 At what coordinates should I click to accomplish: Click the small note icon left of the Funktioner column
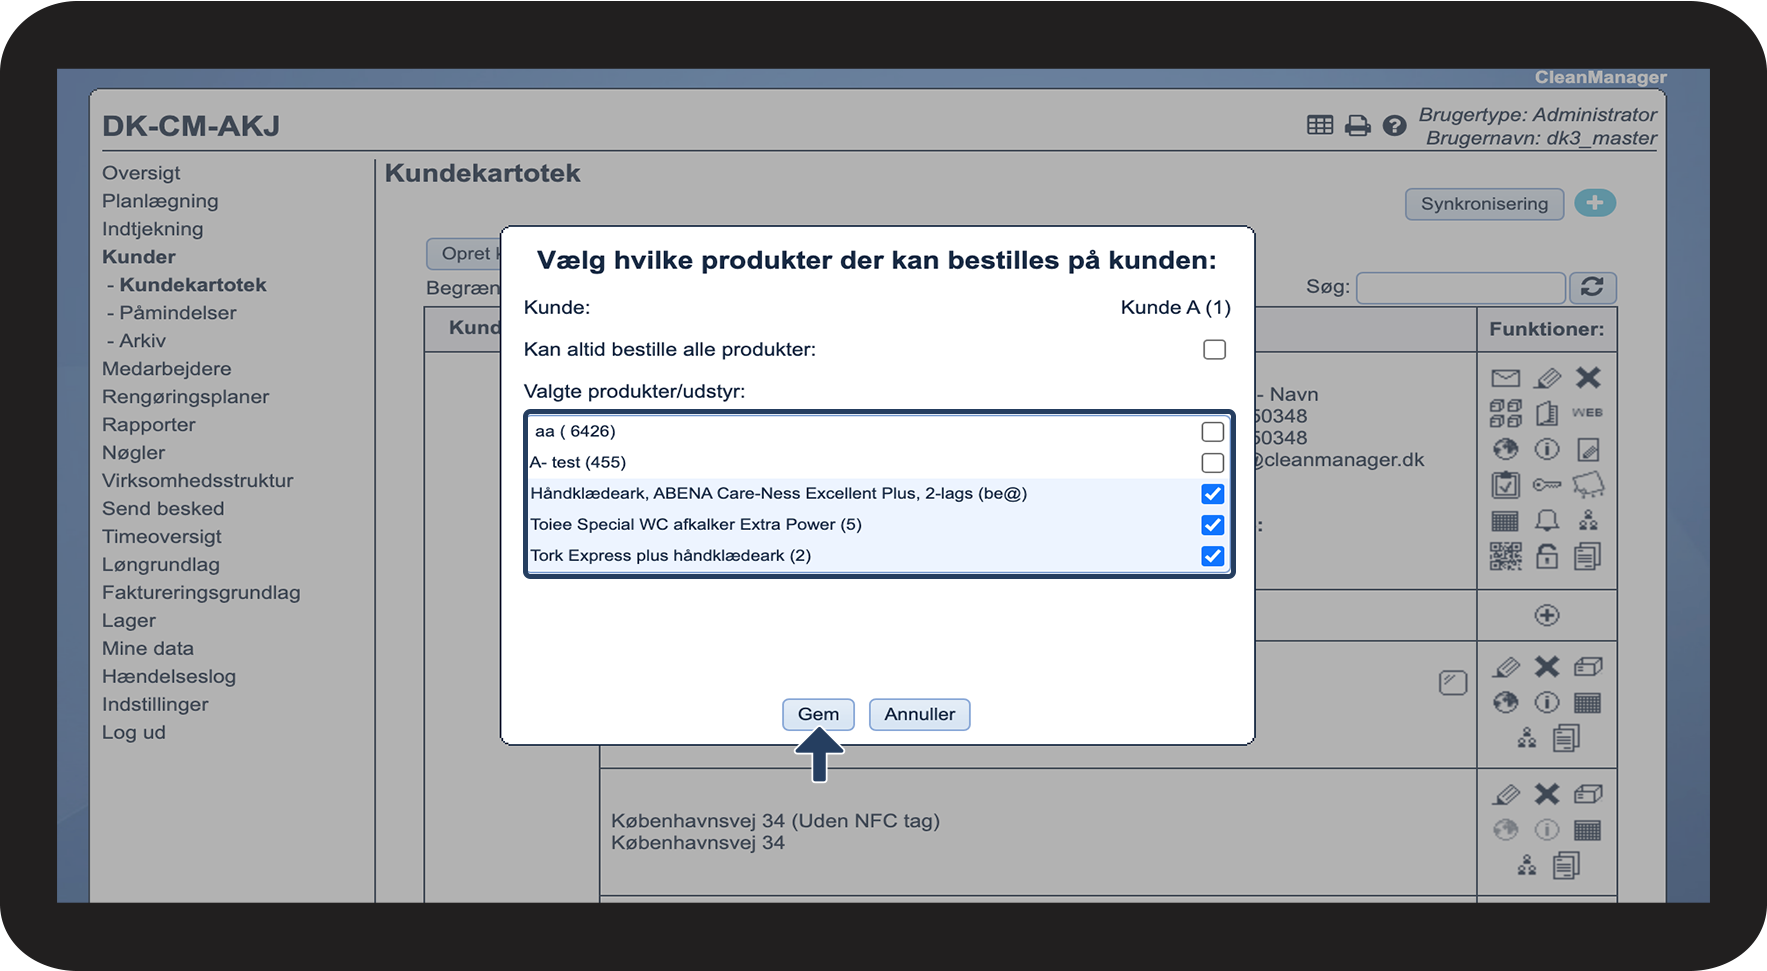[x=1453, y=683]
